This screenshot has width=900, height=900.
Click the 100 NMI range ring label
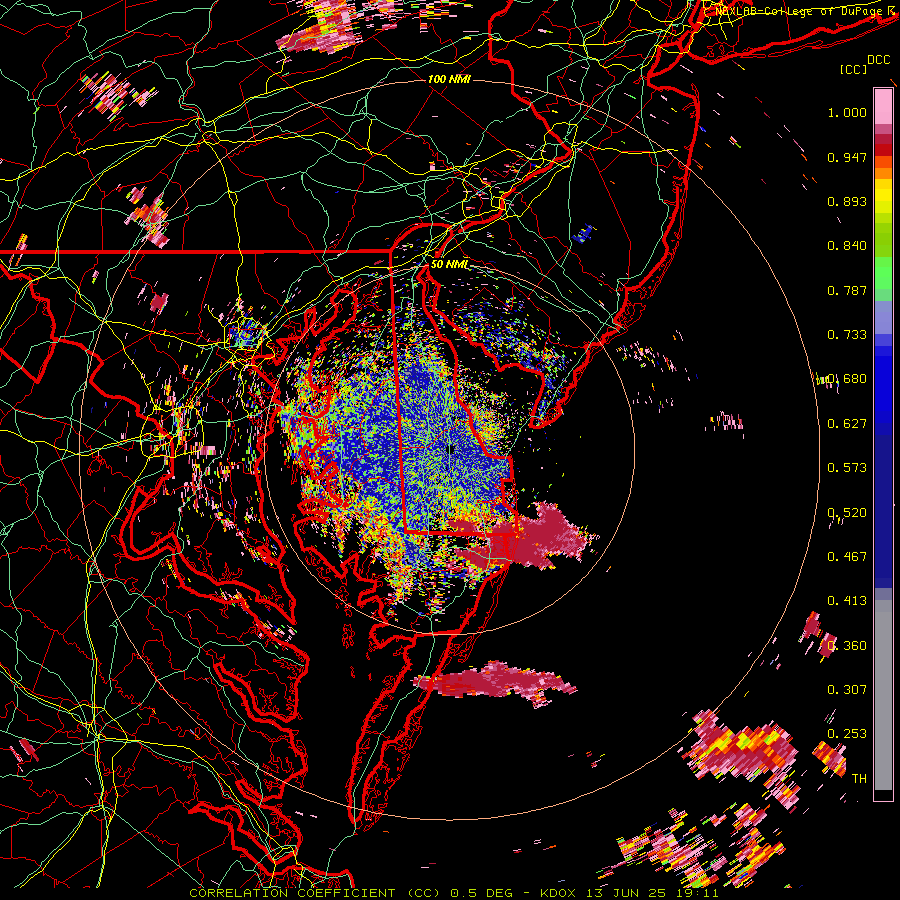click(x=449, y=79)
